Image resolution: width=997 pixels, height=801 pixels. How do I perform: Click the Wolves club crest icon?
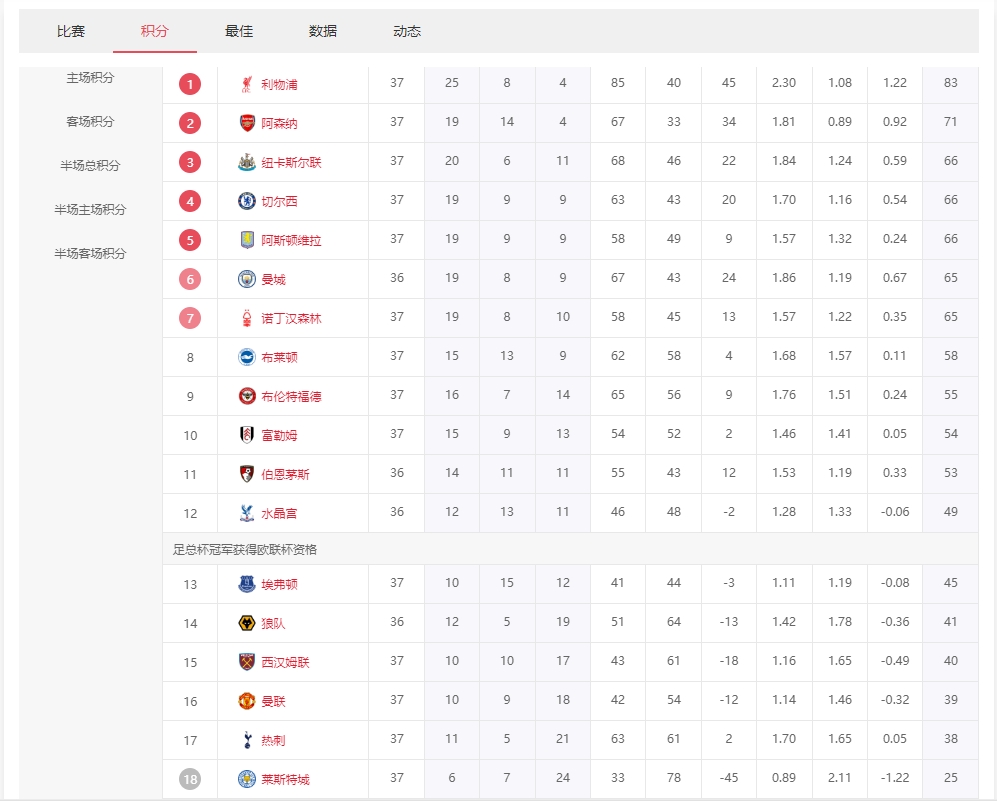247,623
